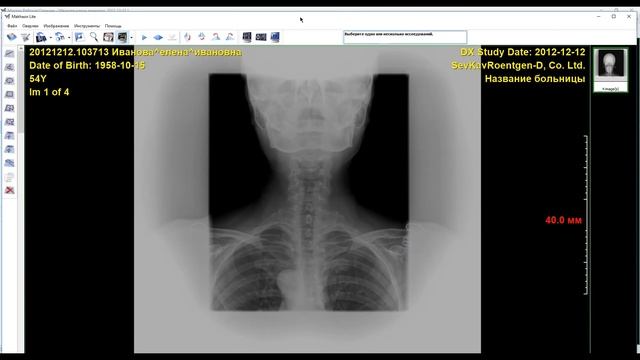Click the 'SevKavRoentgen-D, Co. Ltd.' label
Screen dimensions: 640x360
[x=518, y=65]
